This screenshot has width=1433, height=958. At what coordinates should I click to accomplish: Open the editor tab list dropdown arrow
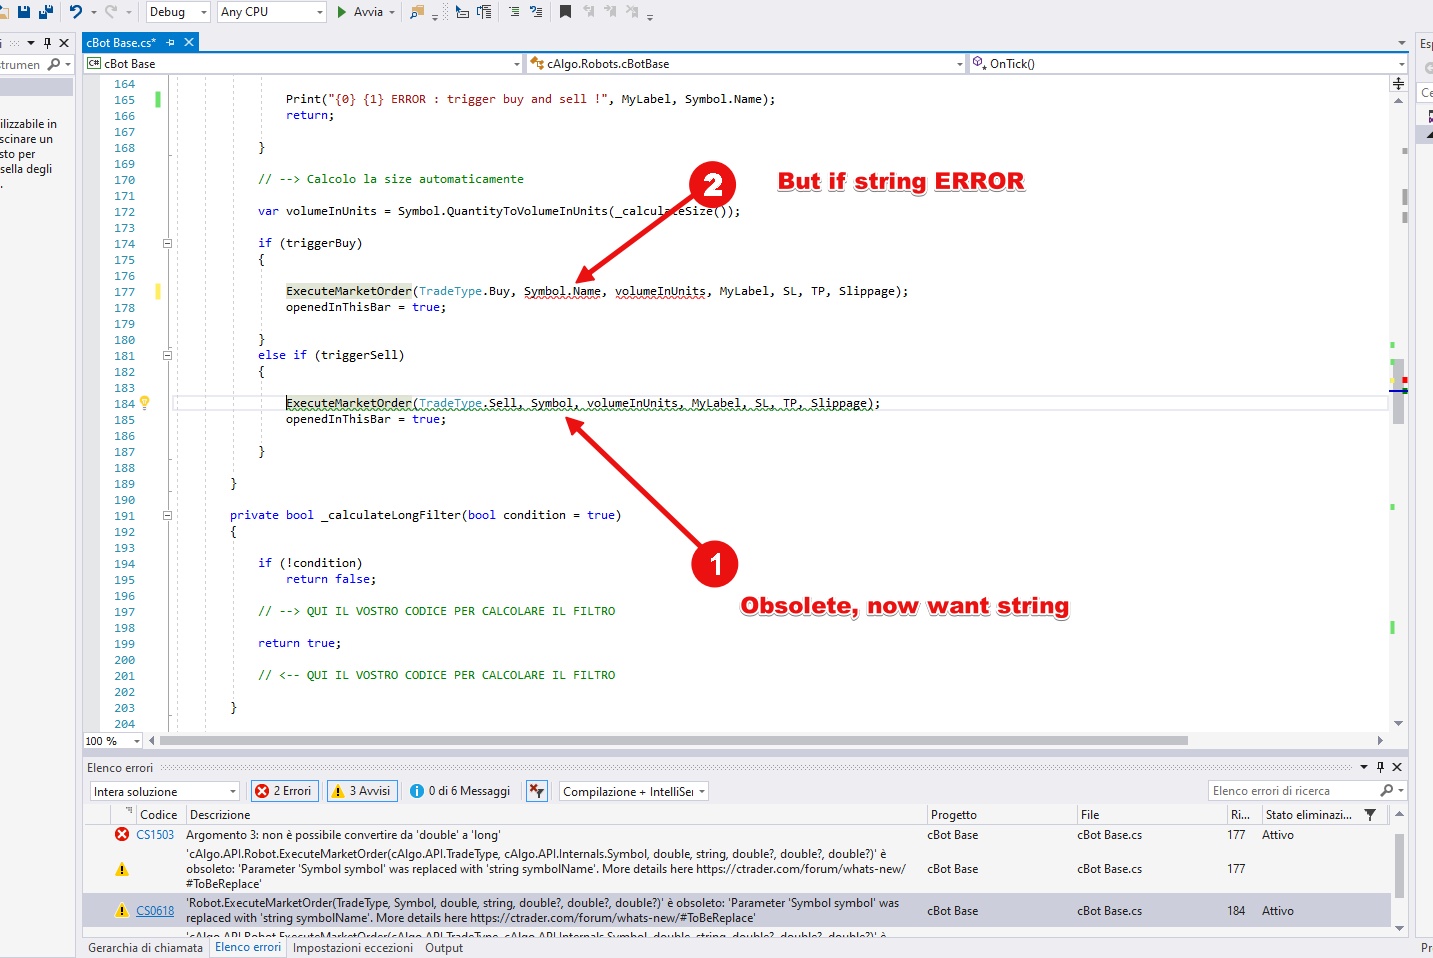pyautogui.click(x=1401, y=43)
